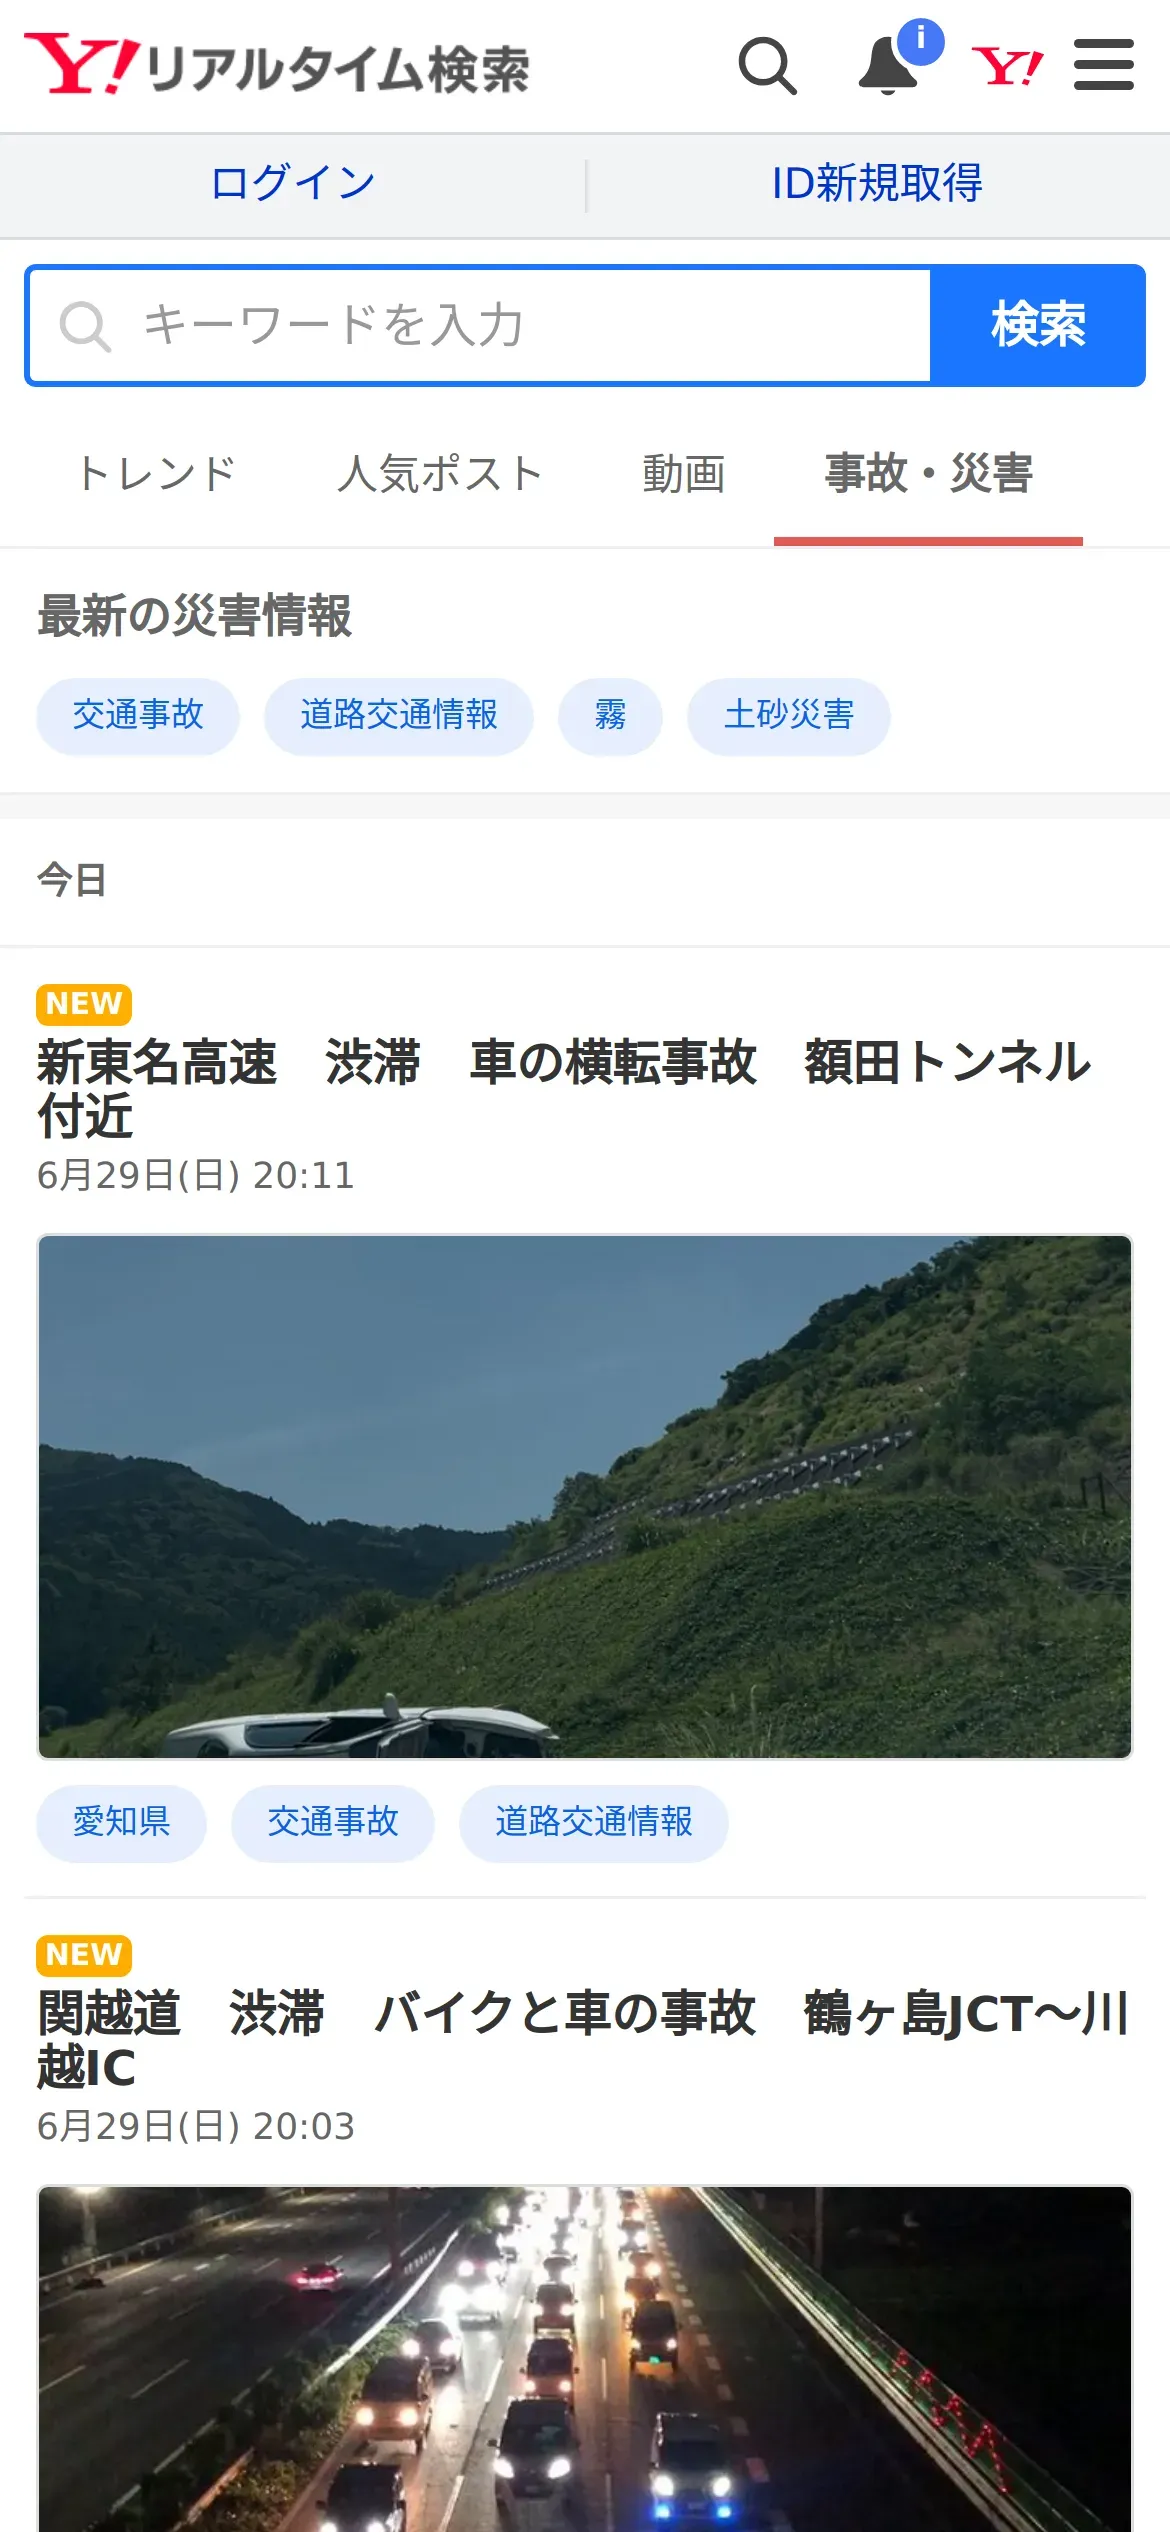Open the search magnifier icon in header

(x=768, y=66)
